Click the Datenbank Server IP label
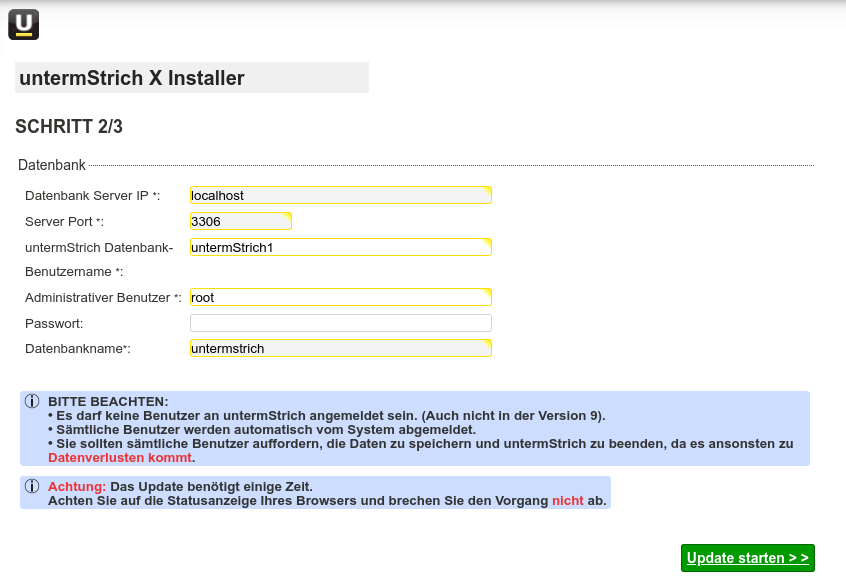This screenshot has width=846, height=587. click(92, 196)
